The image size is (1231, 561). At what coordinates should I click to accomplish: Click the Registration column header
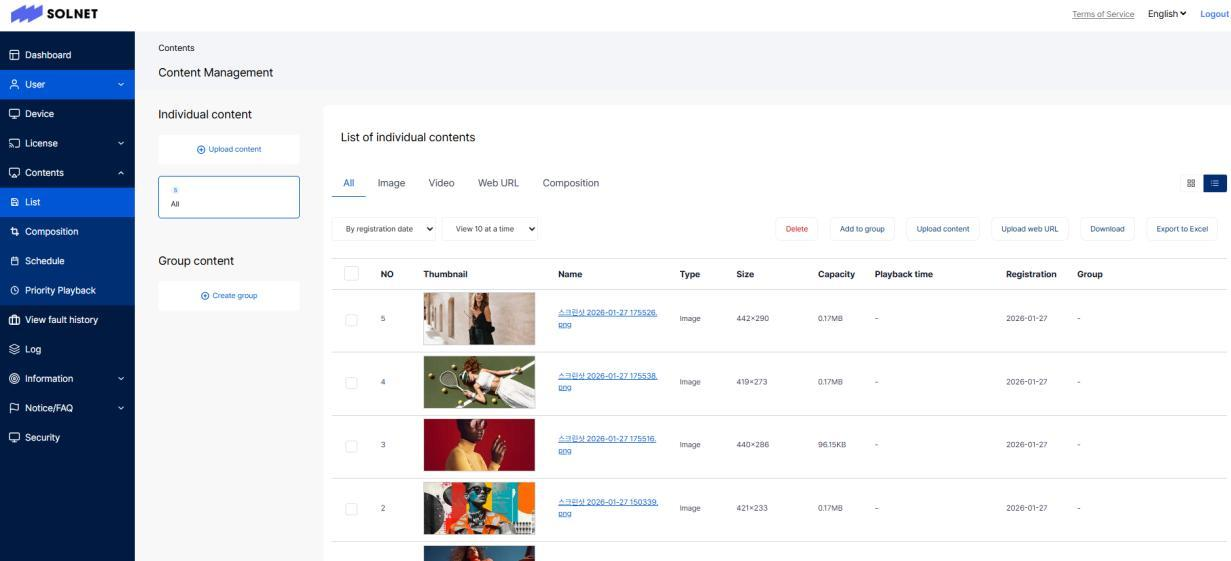1031,274
